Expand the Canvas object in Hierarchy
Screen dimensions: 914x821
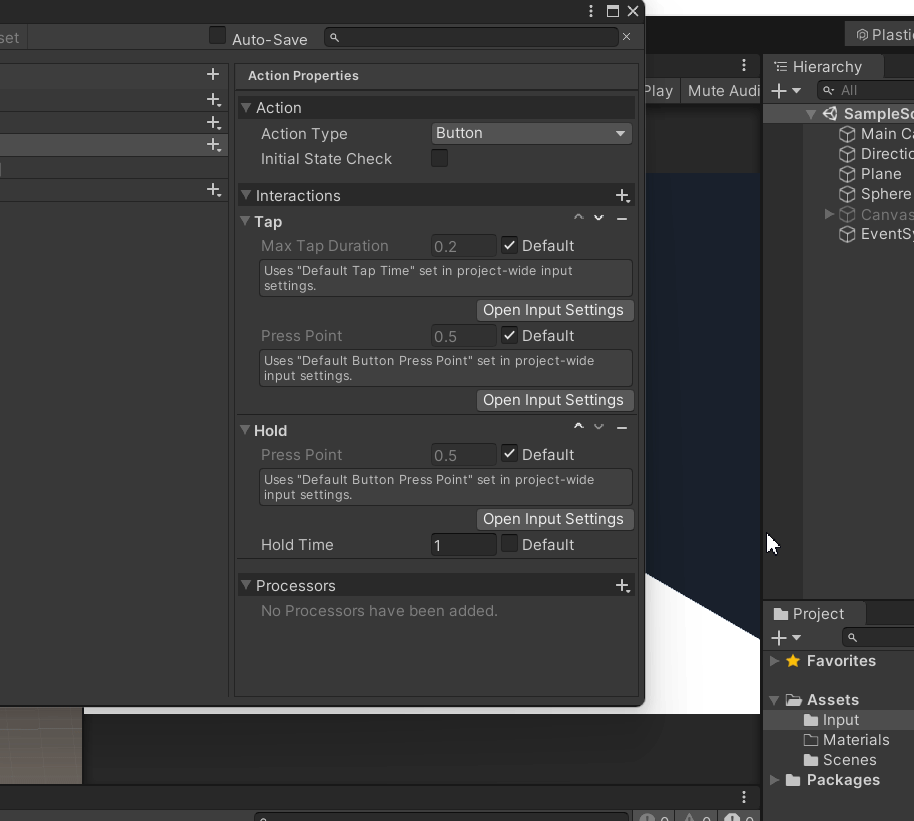pos(829,214)
